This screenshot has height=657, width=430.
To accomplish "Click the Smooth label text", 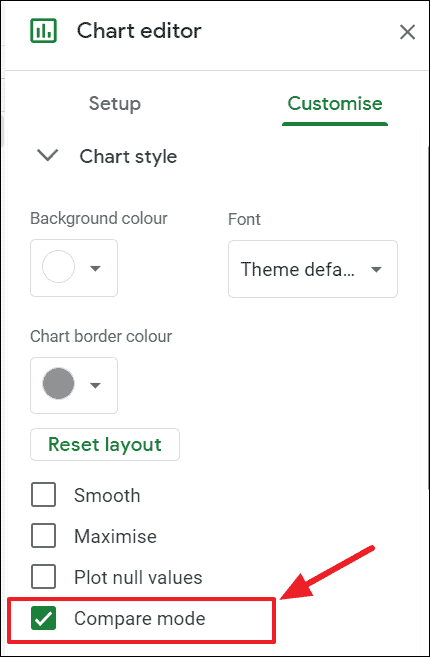I will tap(107, 495).
